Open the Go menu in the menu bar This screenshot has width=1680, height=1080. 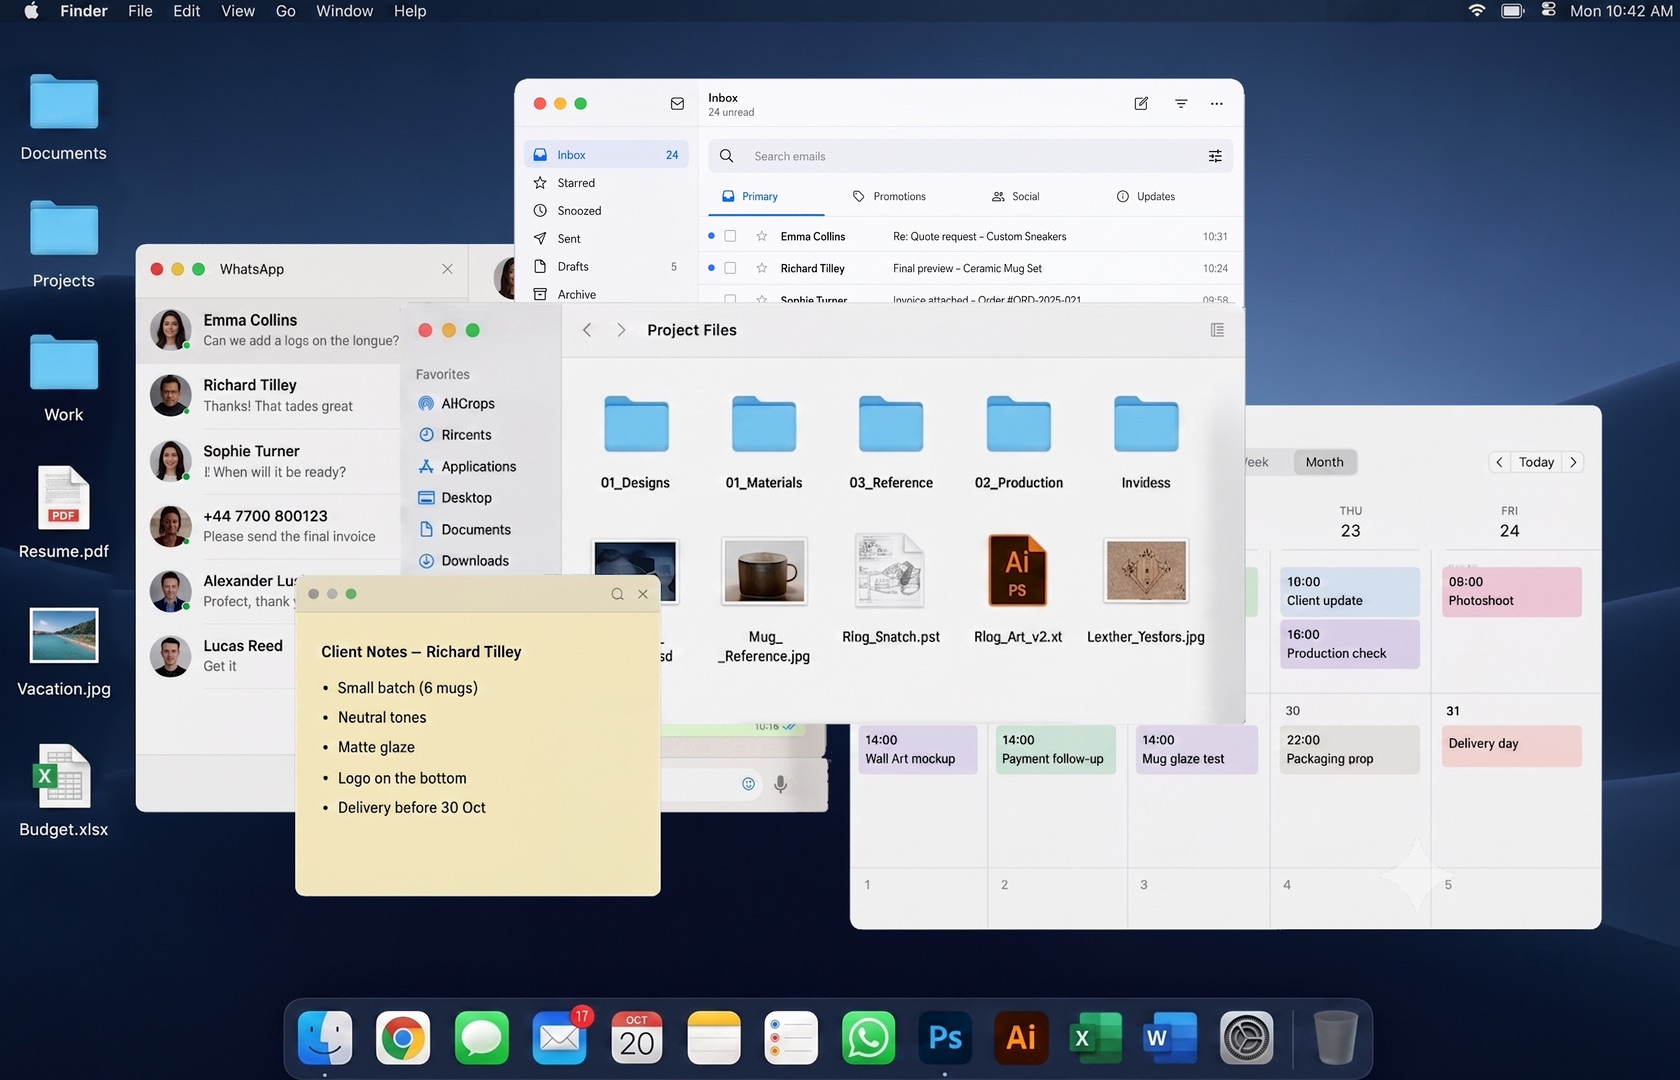[x=286, y=11]
